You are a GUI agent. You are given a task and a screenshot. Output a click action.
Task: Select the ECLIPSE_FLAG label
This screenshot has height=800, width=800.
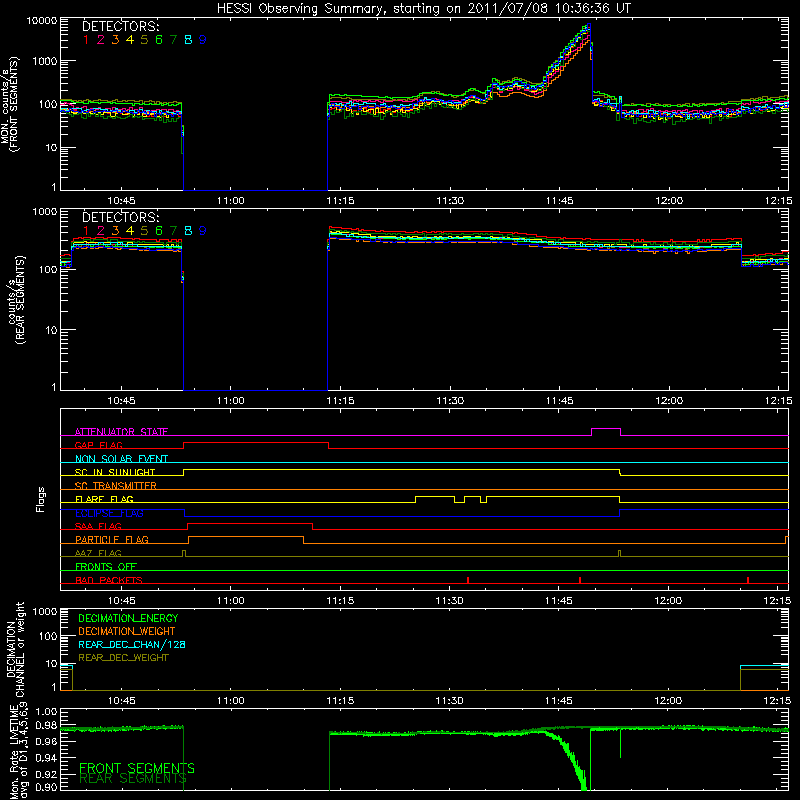click(109, 513)
